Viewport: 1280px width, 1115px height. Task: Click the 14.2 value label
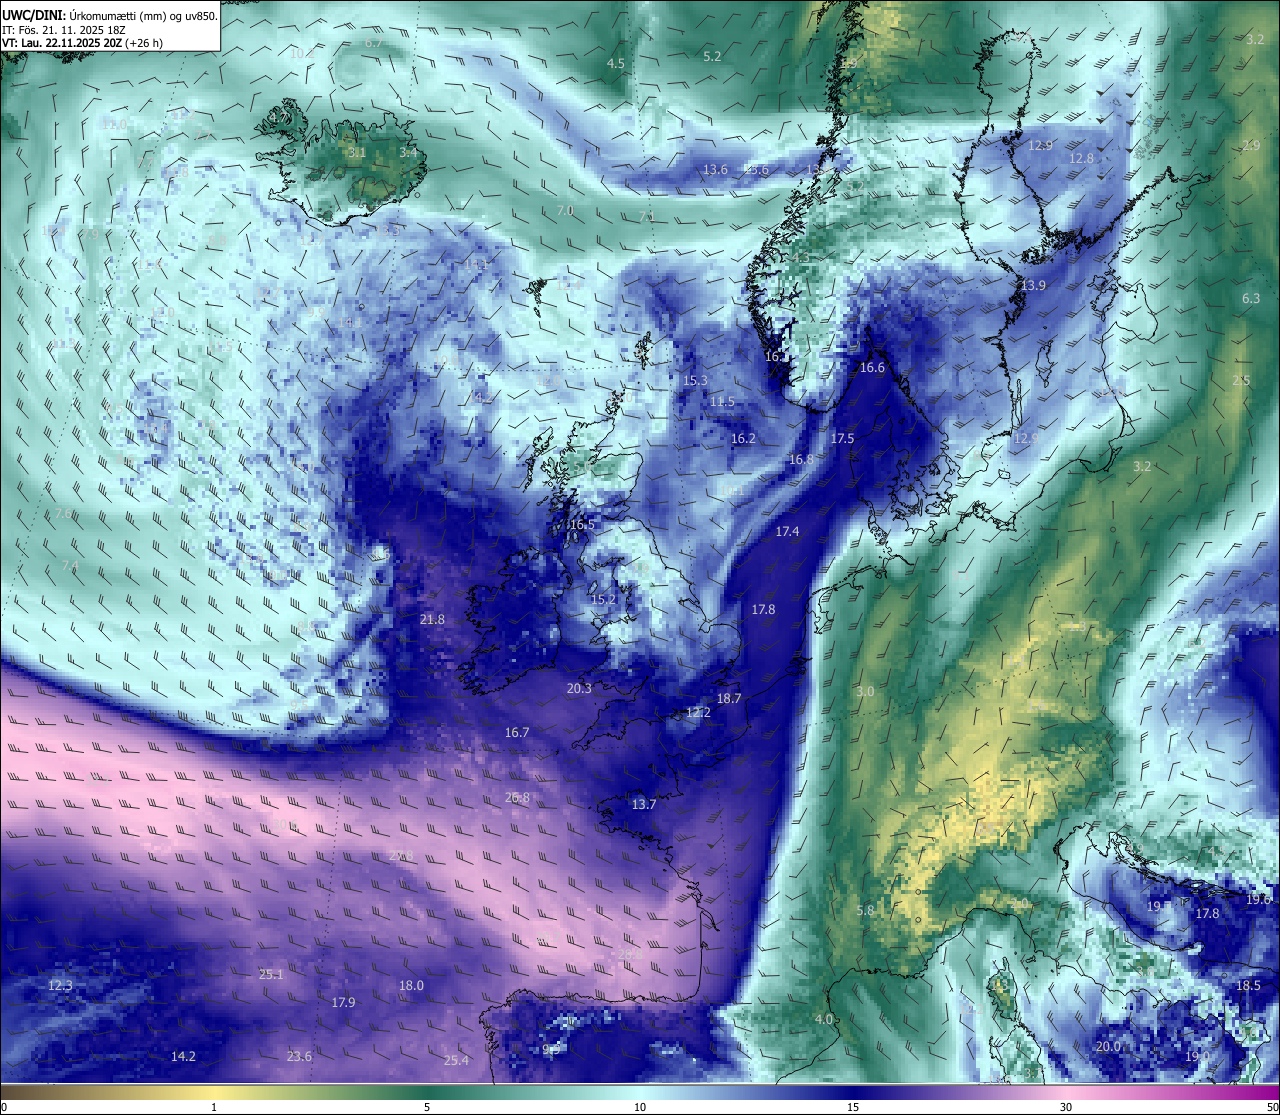183,1056
